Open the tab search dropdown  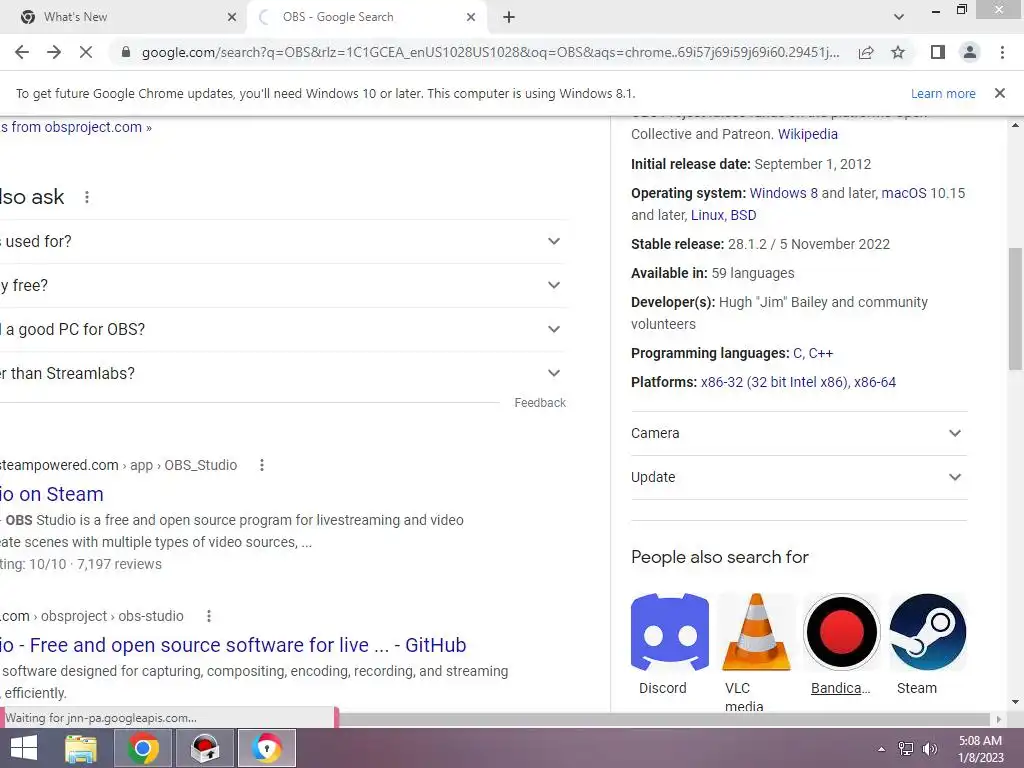[x=899, y=17]
